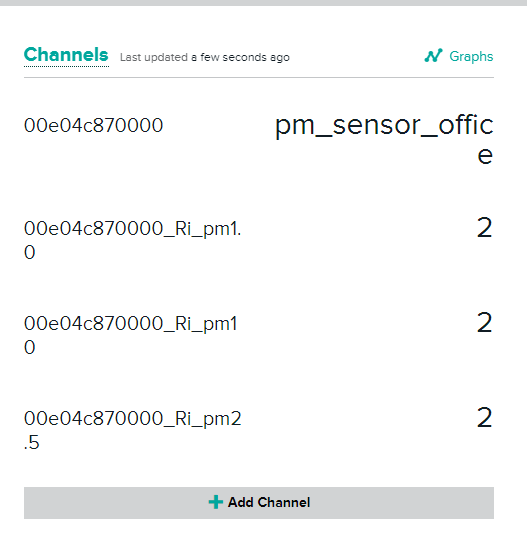Click the green plus icon on Add Channel

[x=216, y=502]
